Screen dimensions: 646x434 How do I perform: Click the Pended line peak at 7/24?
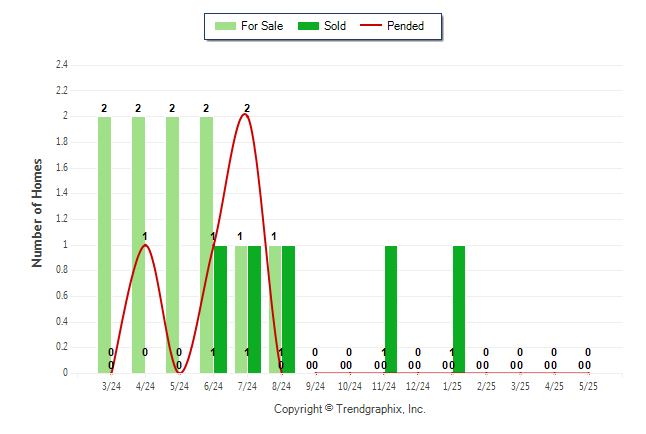point(245,115)
